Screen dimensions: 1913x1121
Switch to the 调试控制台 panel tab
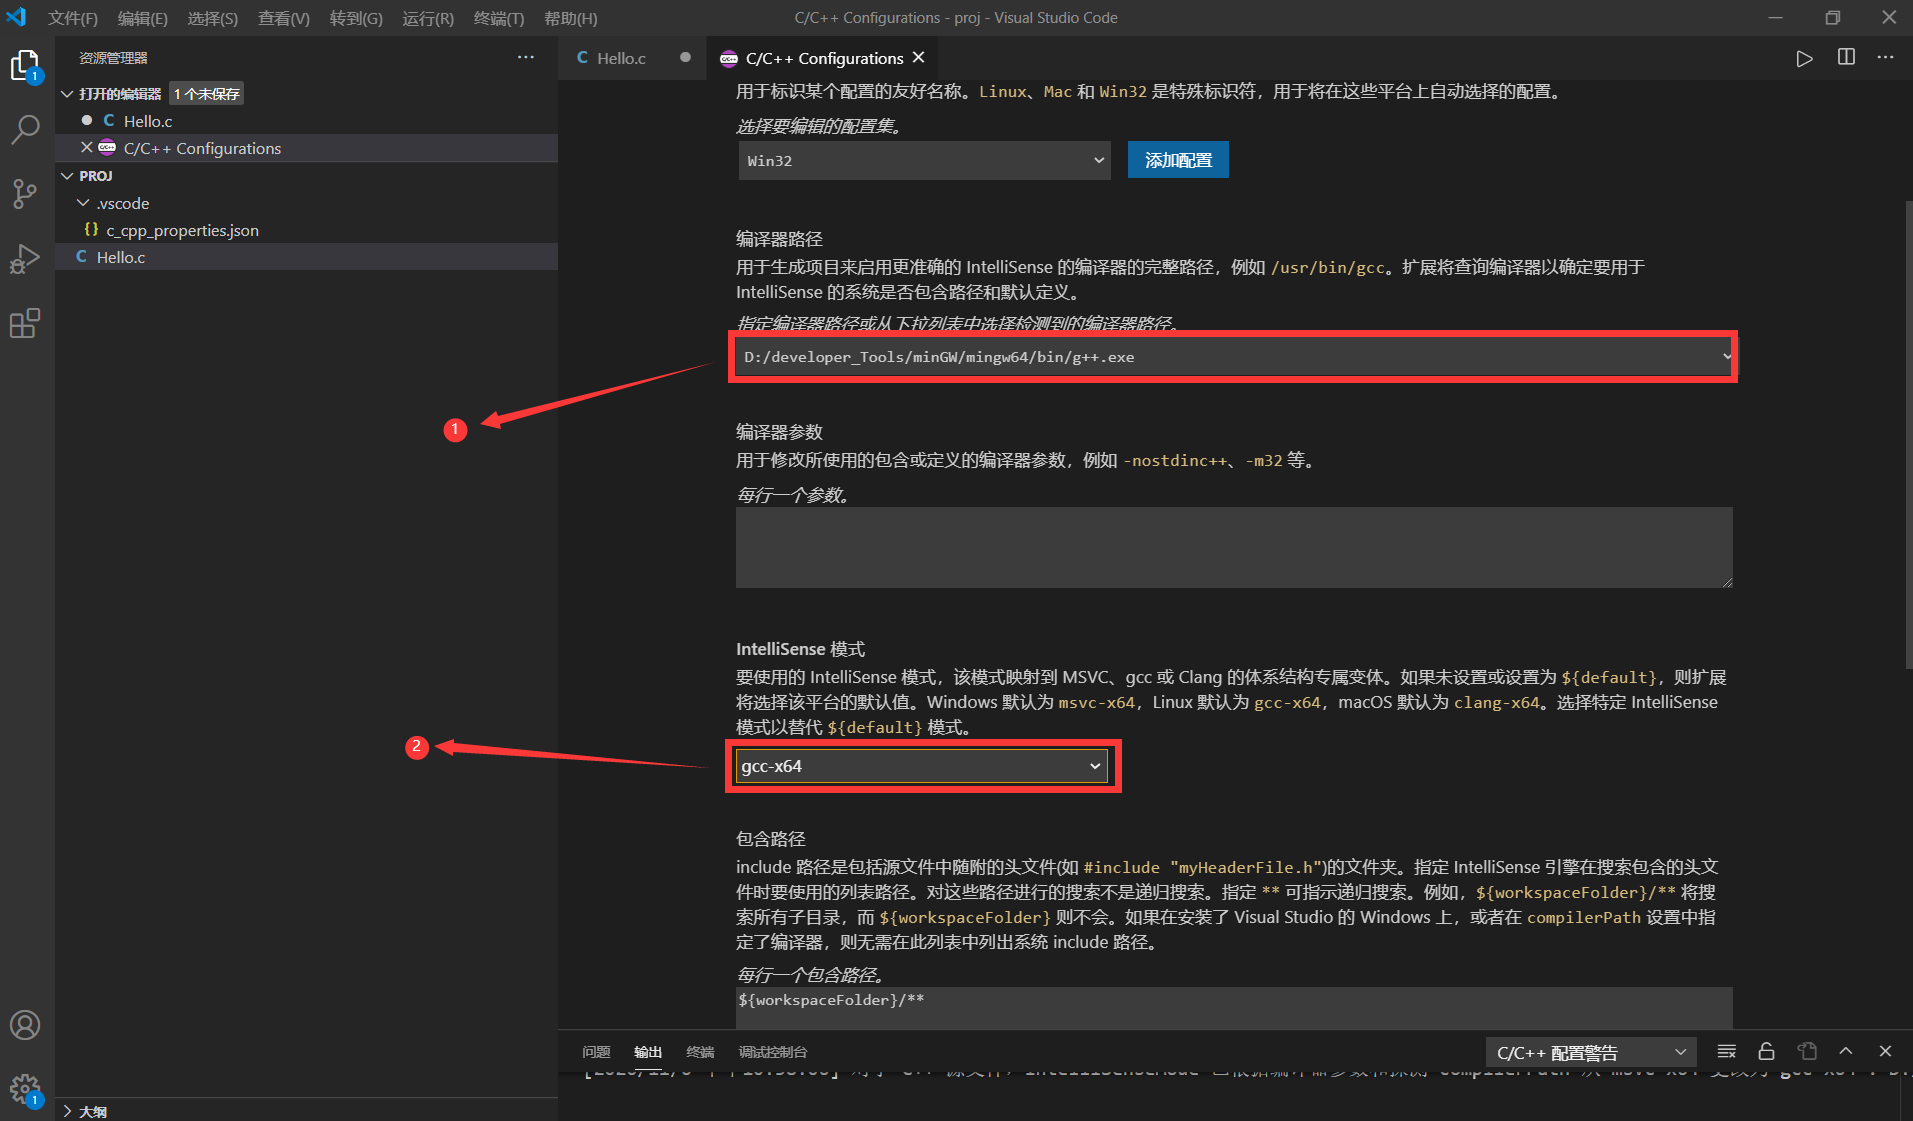[x=773, y=1052]
